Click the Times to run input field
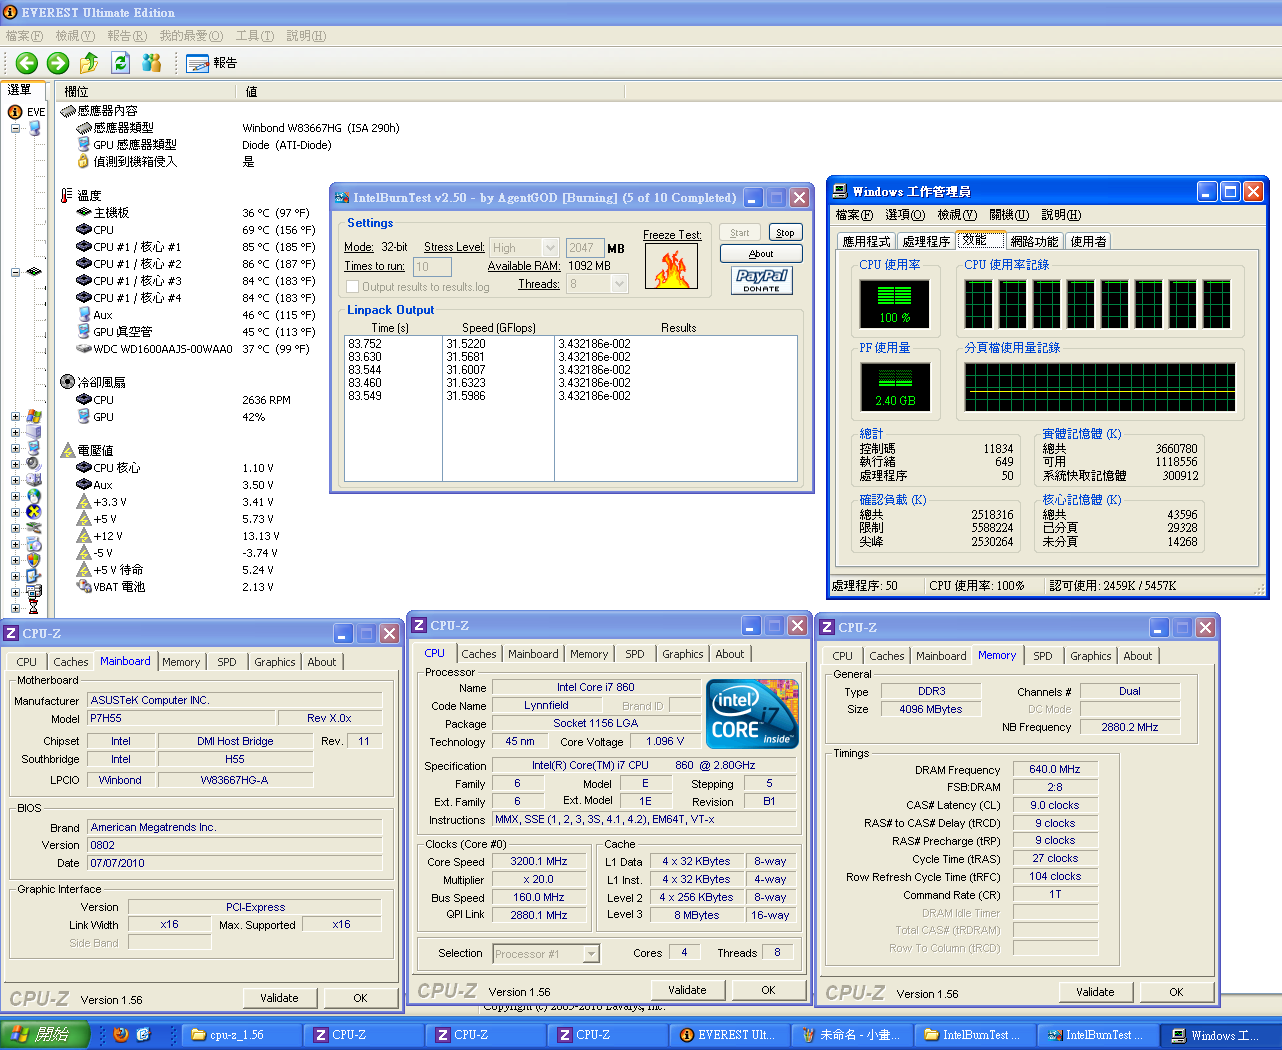1282x1050 pixels. pos(432,267)
